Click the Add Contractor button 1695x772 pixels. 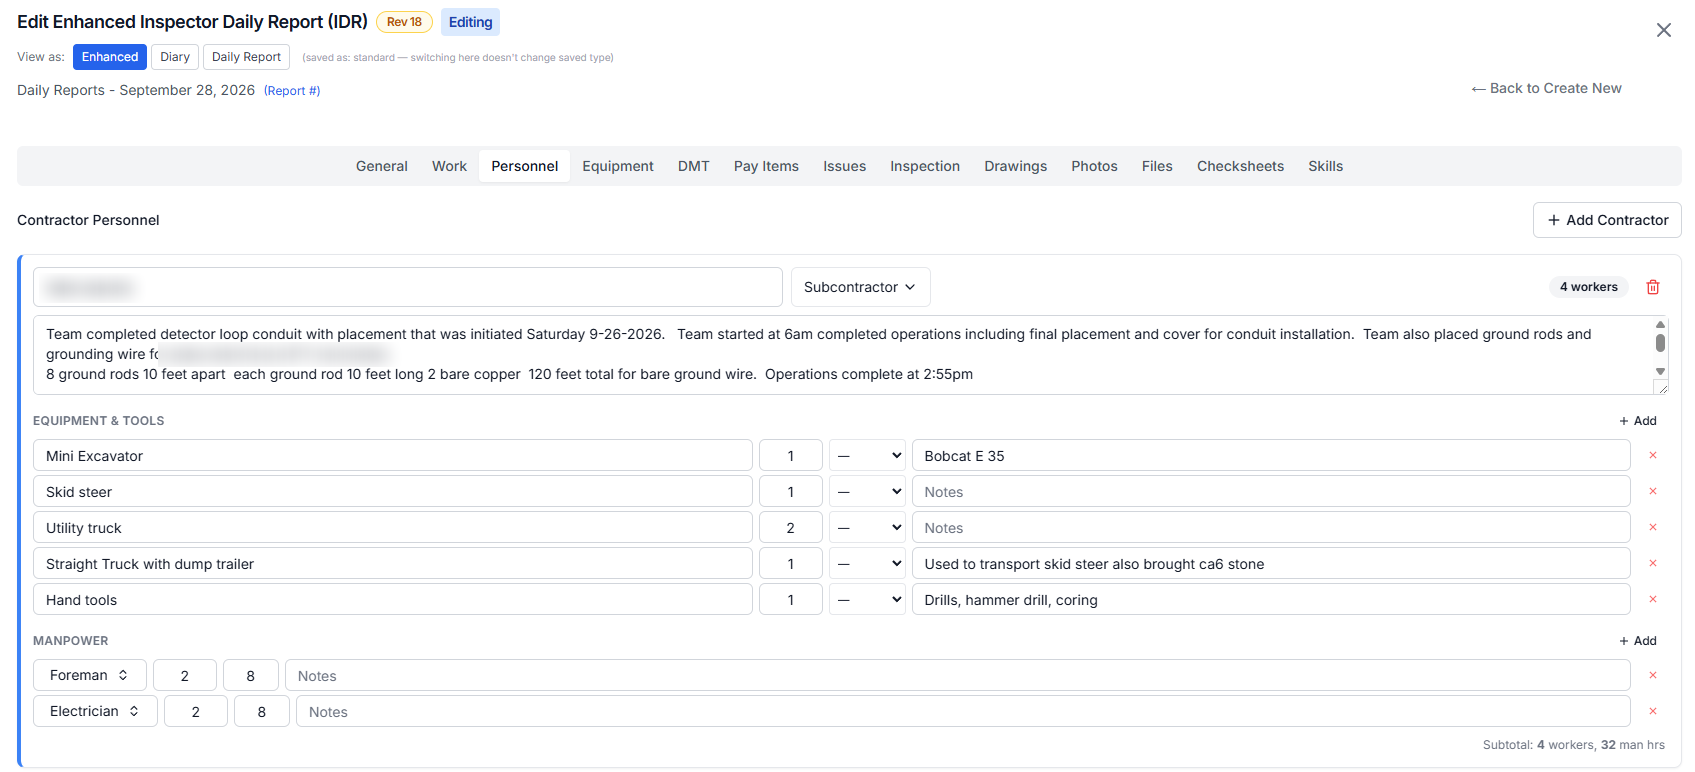tap(1607, 220)
